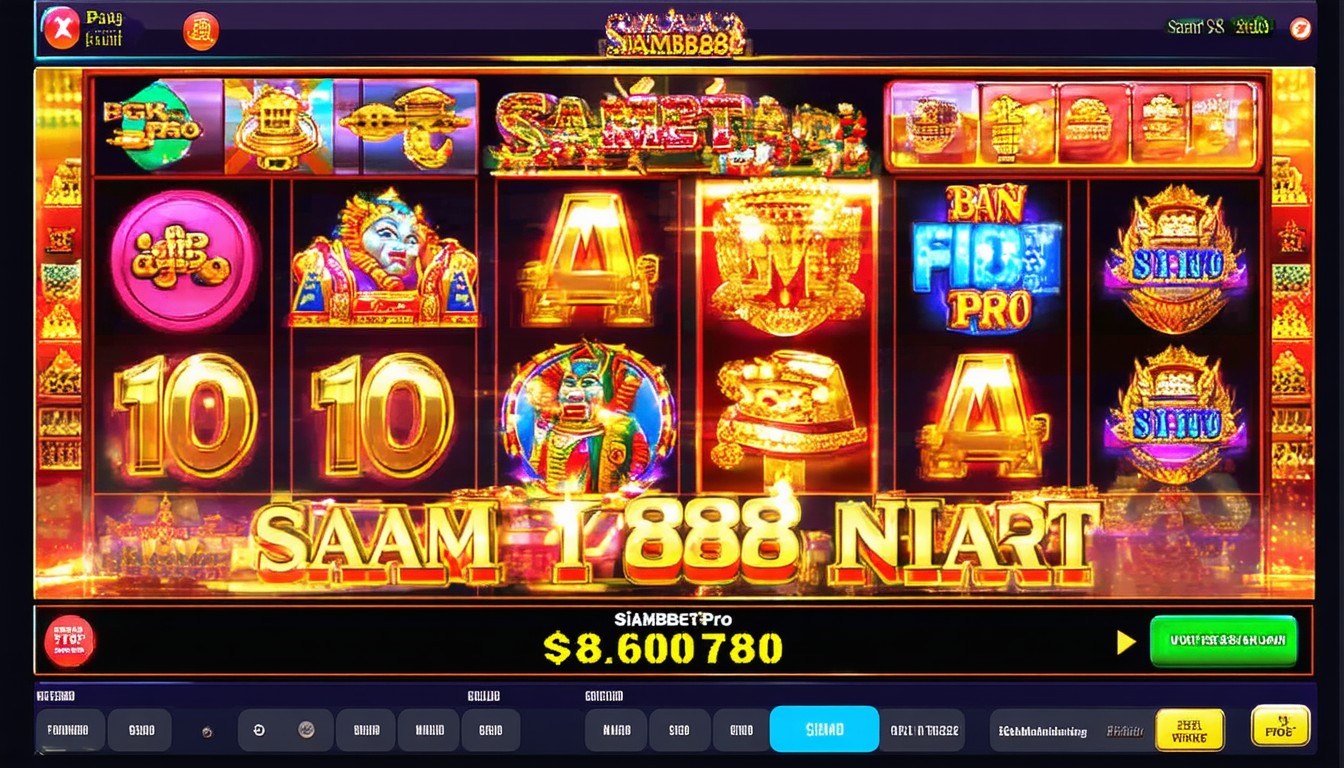
Task: Click the red STOP button beside the balance
Action: [69, 641]
